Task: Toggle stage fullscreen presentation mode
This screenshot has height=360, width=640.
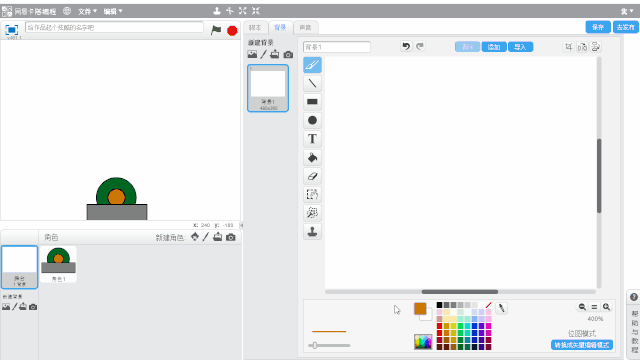Action: 11,30
